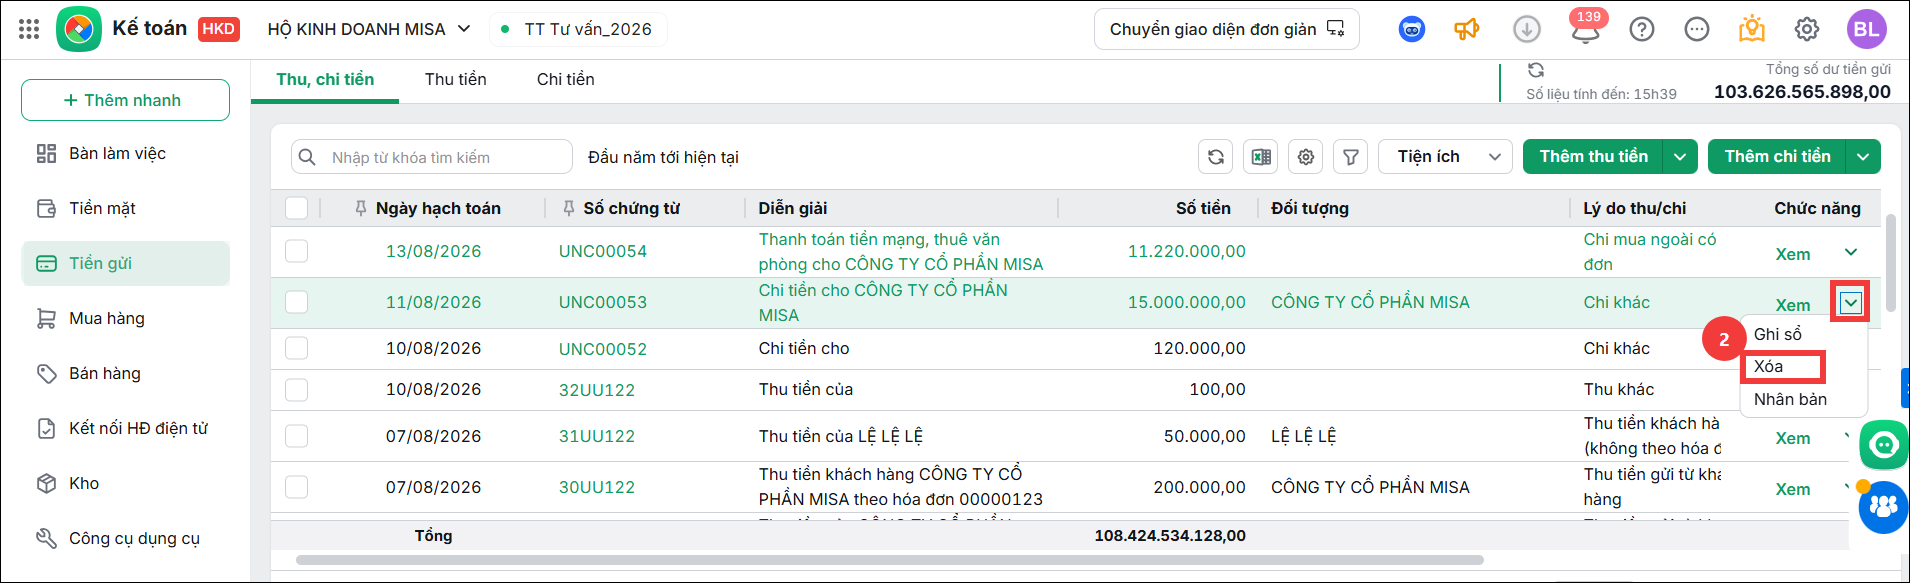This screenshot has width=1910, height=583.
Task: Expand the Thêm thu tiền arrow dropdown
Action: 1680,157
